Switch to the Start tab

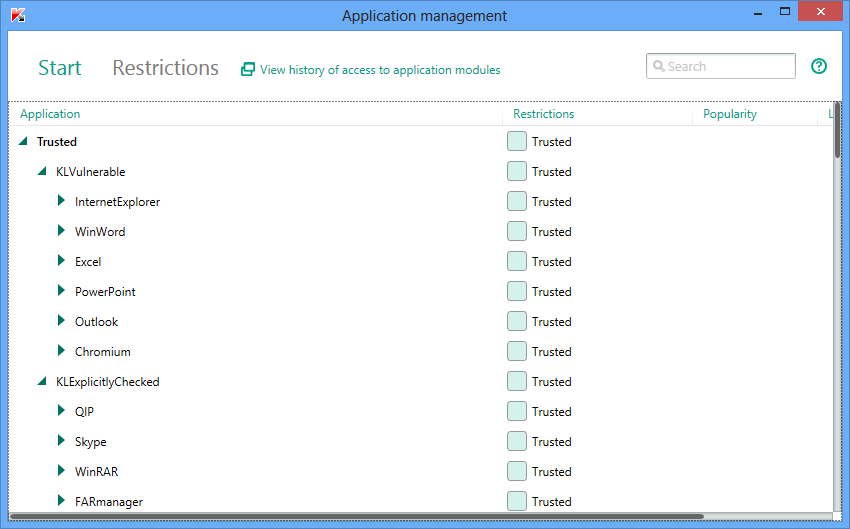[x=60, y=68]
